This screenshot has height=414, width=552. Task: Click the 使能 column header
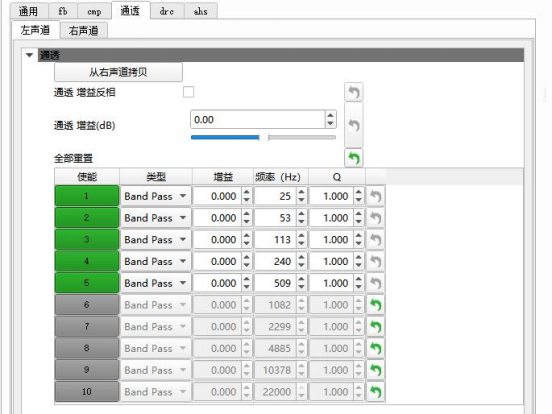click(x=87, y=177)
